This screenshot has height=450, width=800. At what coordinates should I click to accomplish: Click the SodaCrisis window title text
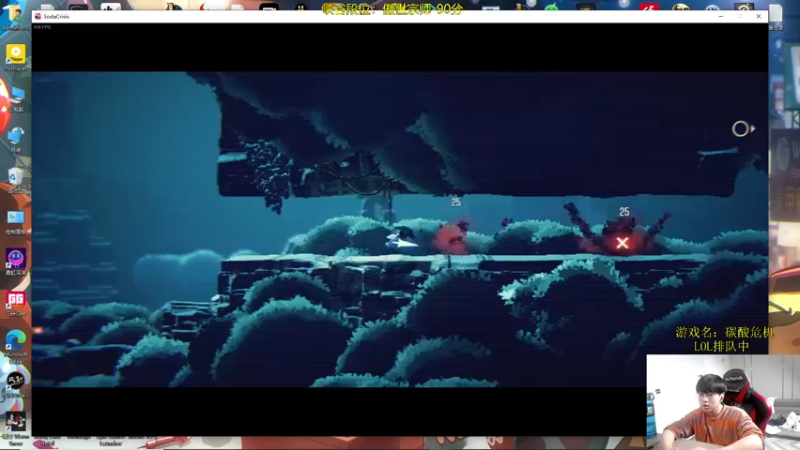[56, 16]
